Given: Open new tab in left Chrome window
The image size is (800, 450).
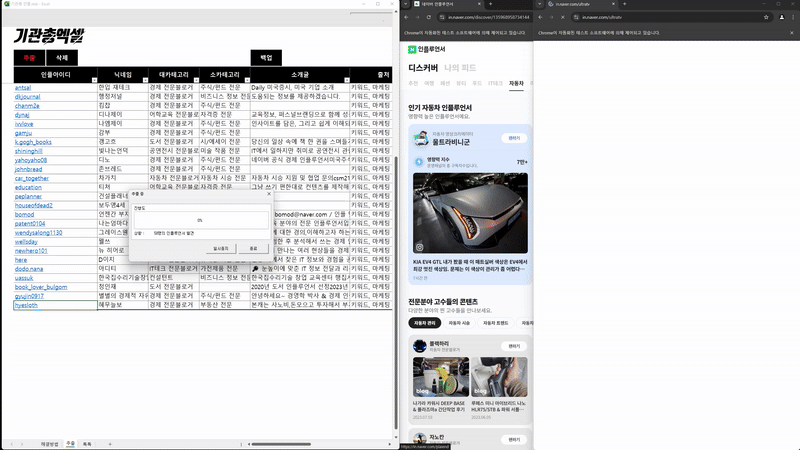Looking at the screenshot, I should pos(490,4).
